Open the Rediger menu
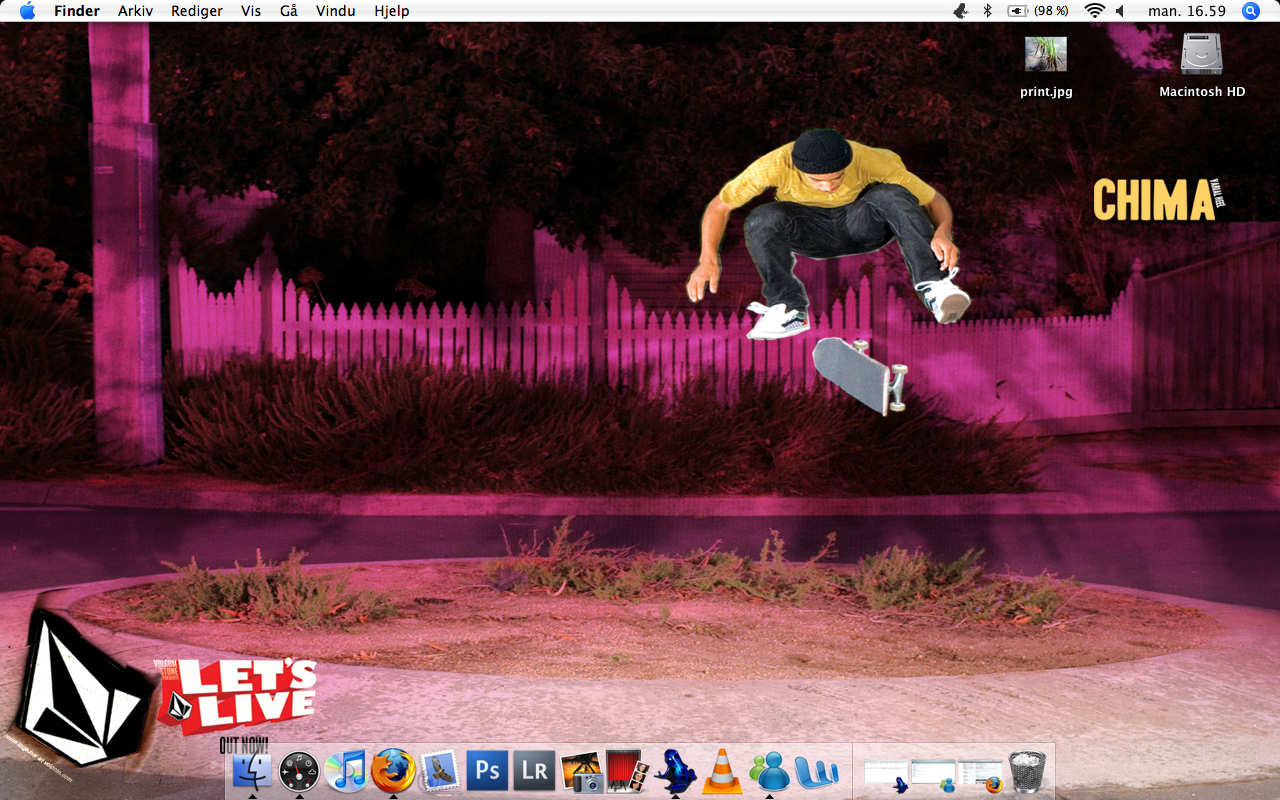1280x800 pixels. tap(196, 11)
